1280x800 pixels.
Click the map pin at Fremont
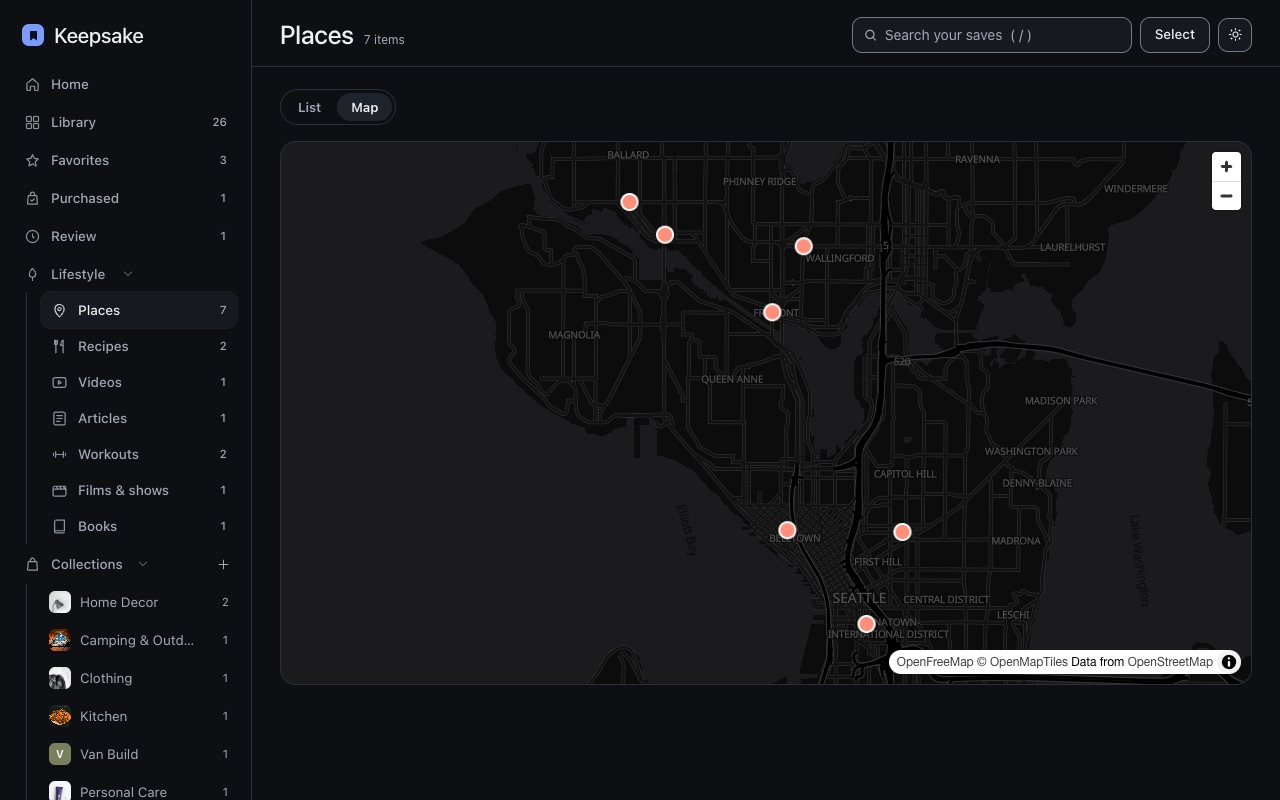(x=772, y=312)
